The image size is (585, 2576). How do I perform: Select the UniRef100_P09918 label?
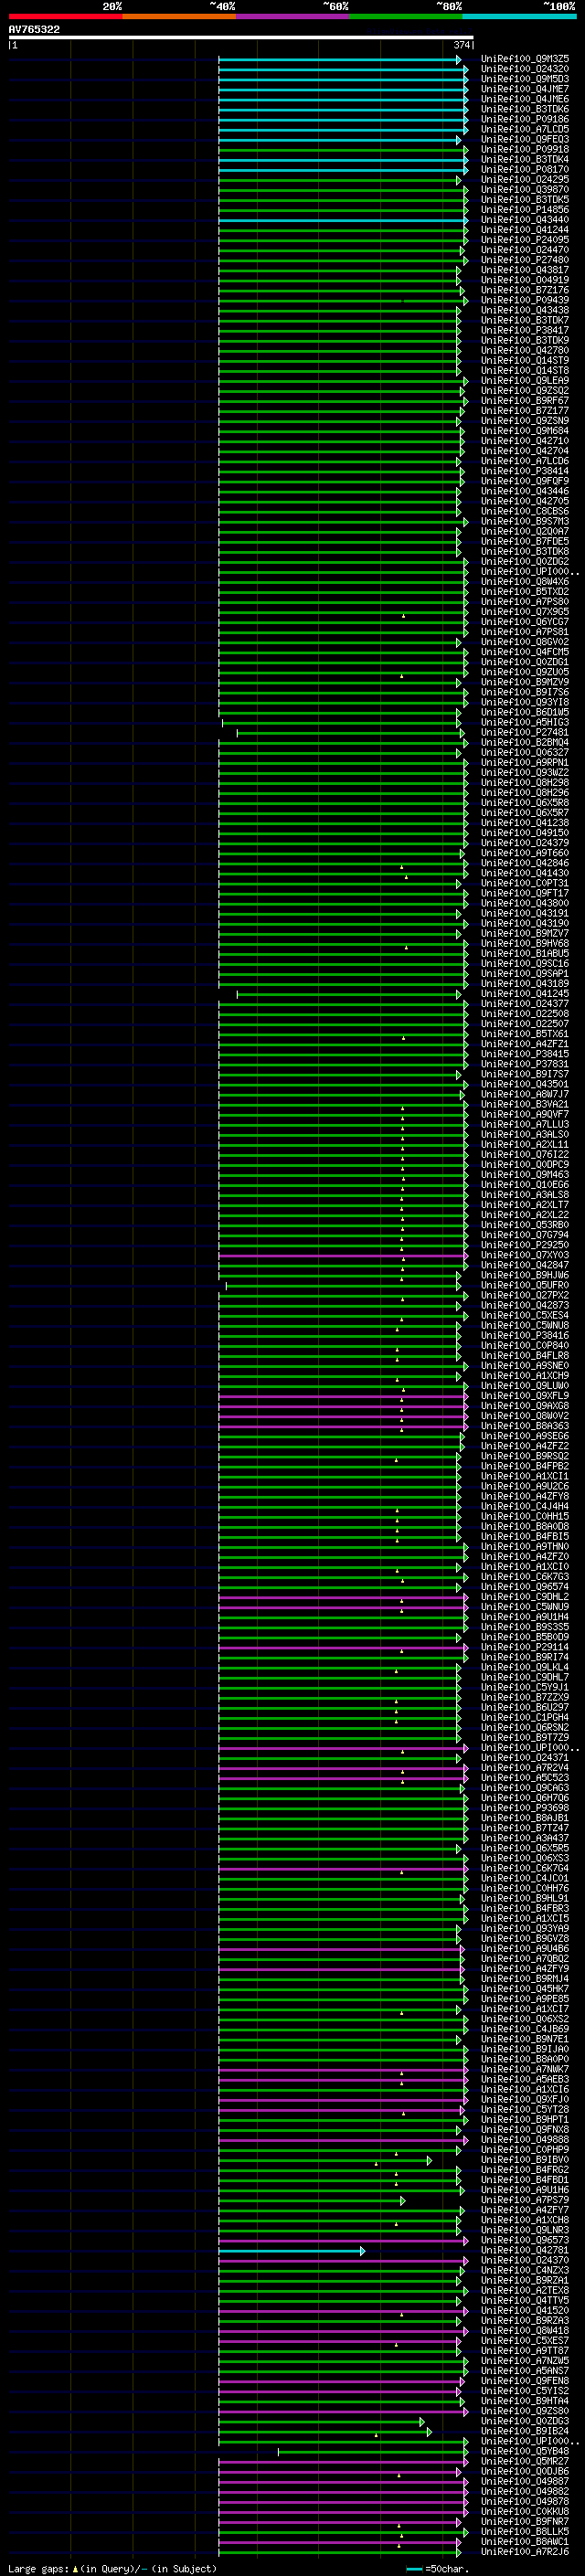coord(524,149)
